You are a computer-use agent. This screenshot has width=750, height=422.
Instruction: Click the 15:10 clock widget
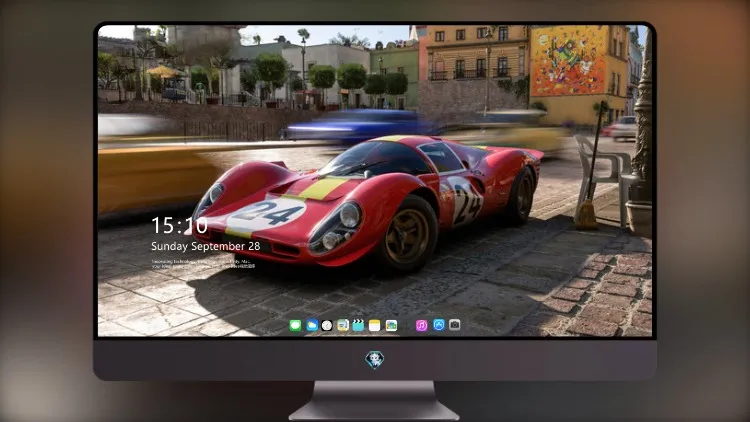179,225
